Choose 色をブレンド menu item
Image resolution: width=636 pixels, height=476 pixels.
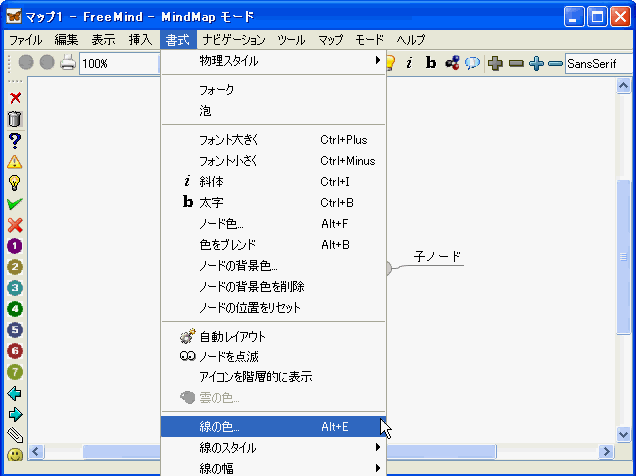tap(273, 245)
